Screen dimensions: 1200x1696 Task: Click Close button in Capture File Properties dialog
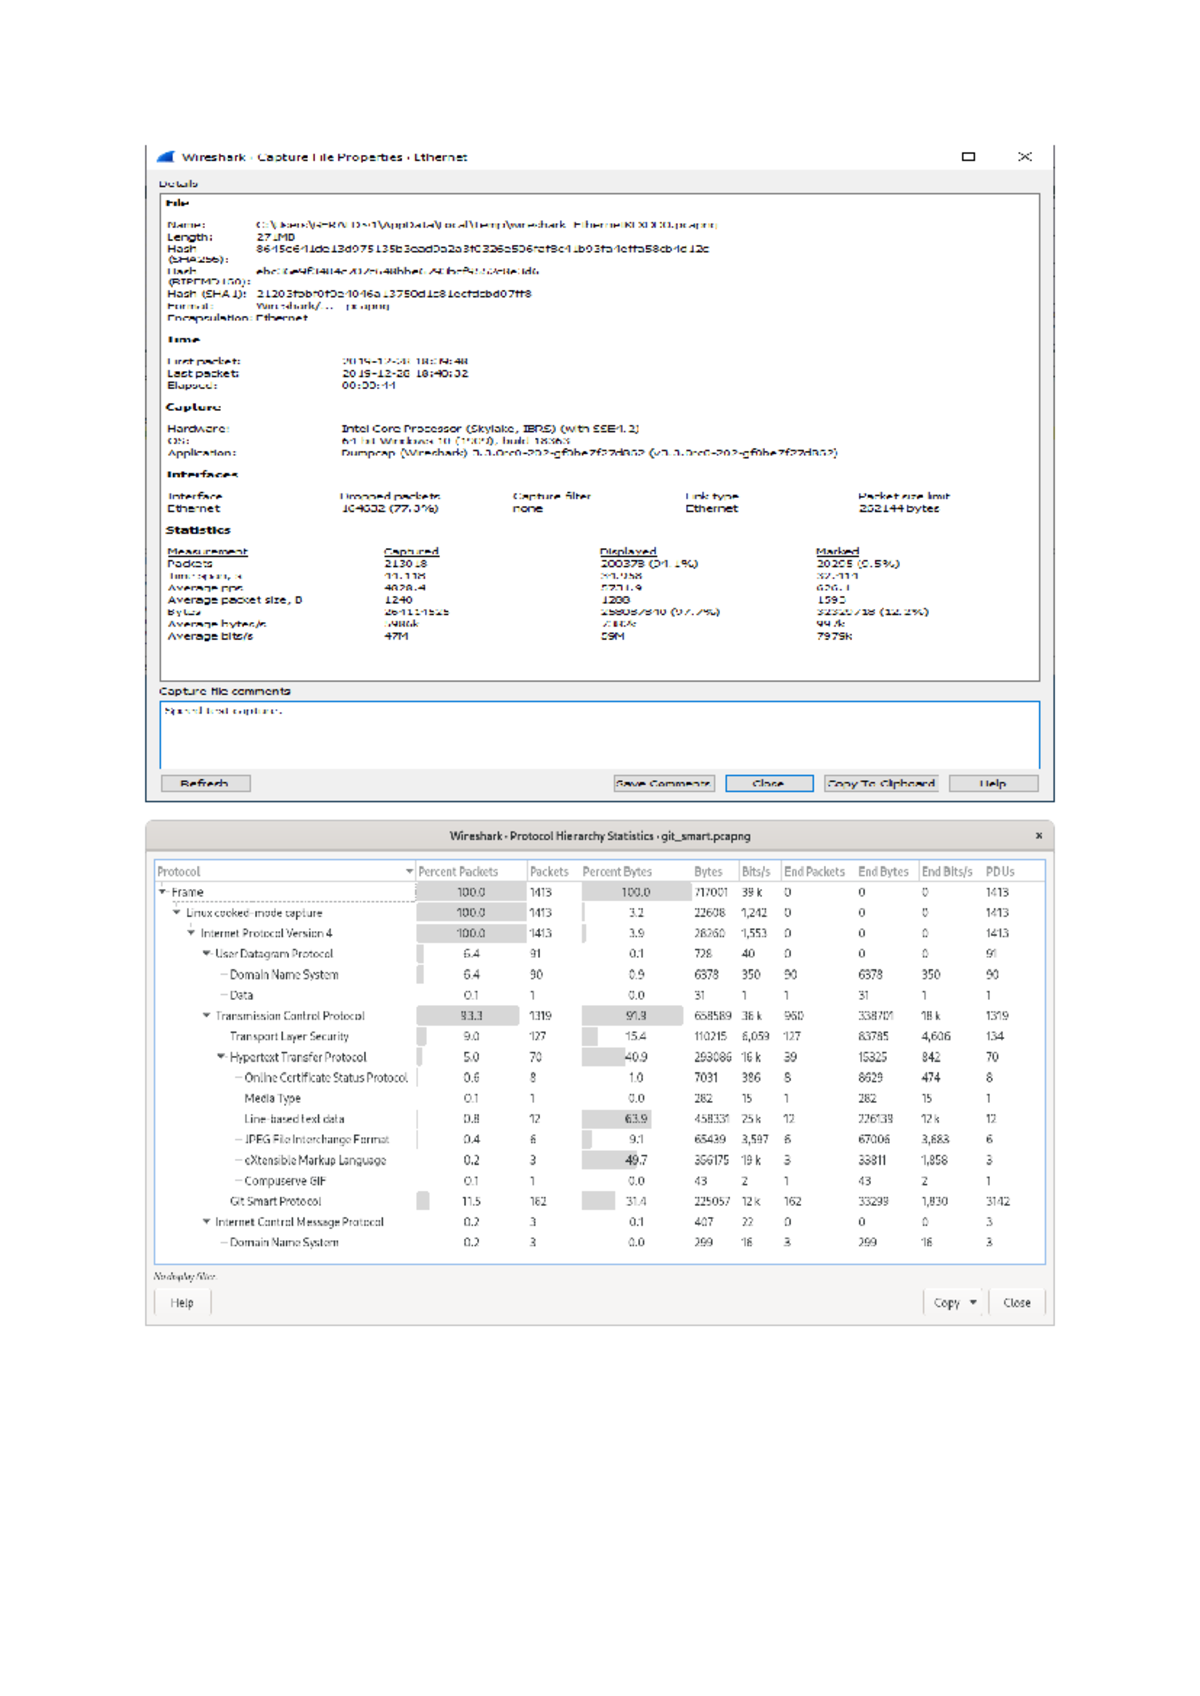769,783
